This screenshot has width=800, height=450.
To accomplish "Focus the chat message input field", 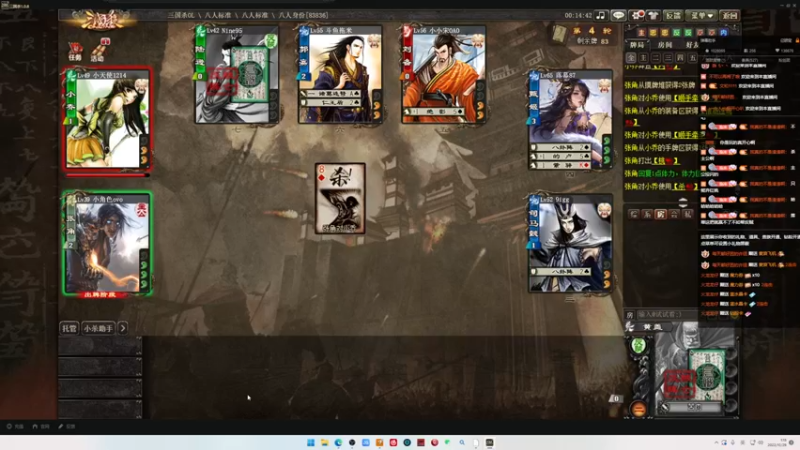I will pos(667,315).
